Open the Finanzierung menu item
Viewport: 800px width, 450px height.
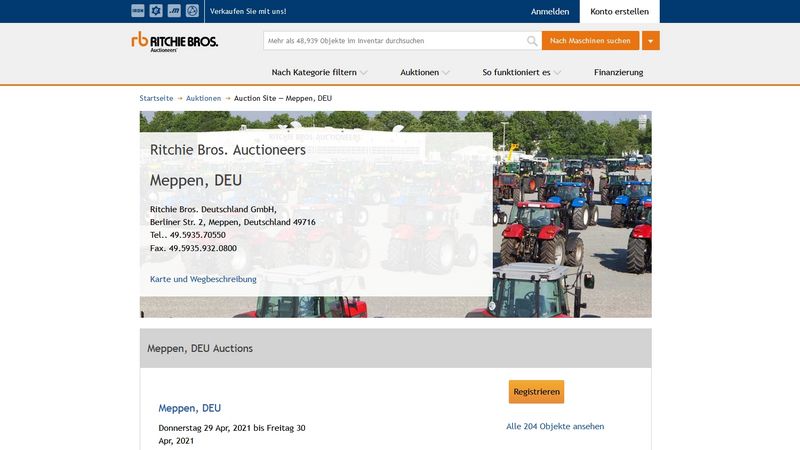tap(618, 72)
